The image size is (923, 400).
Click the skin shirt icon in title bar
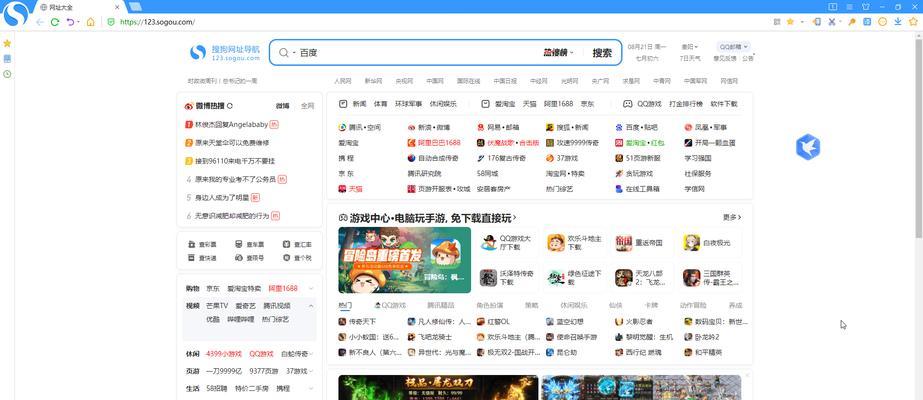click(x=865, y=6)
